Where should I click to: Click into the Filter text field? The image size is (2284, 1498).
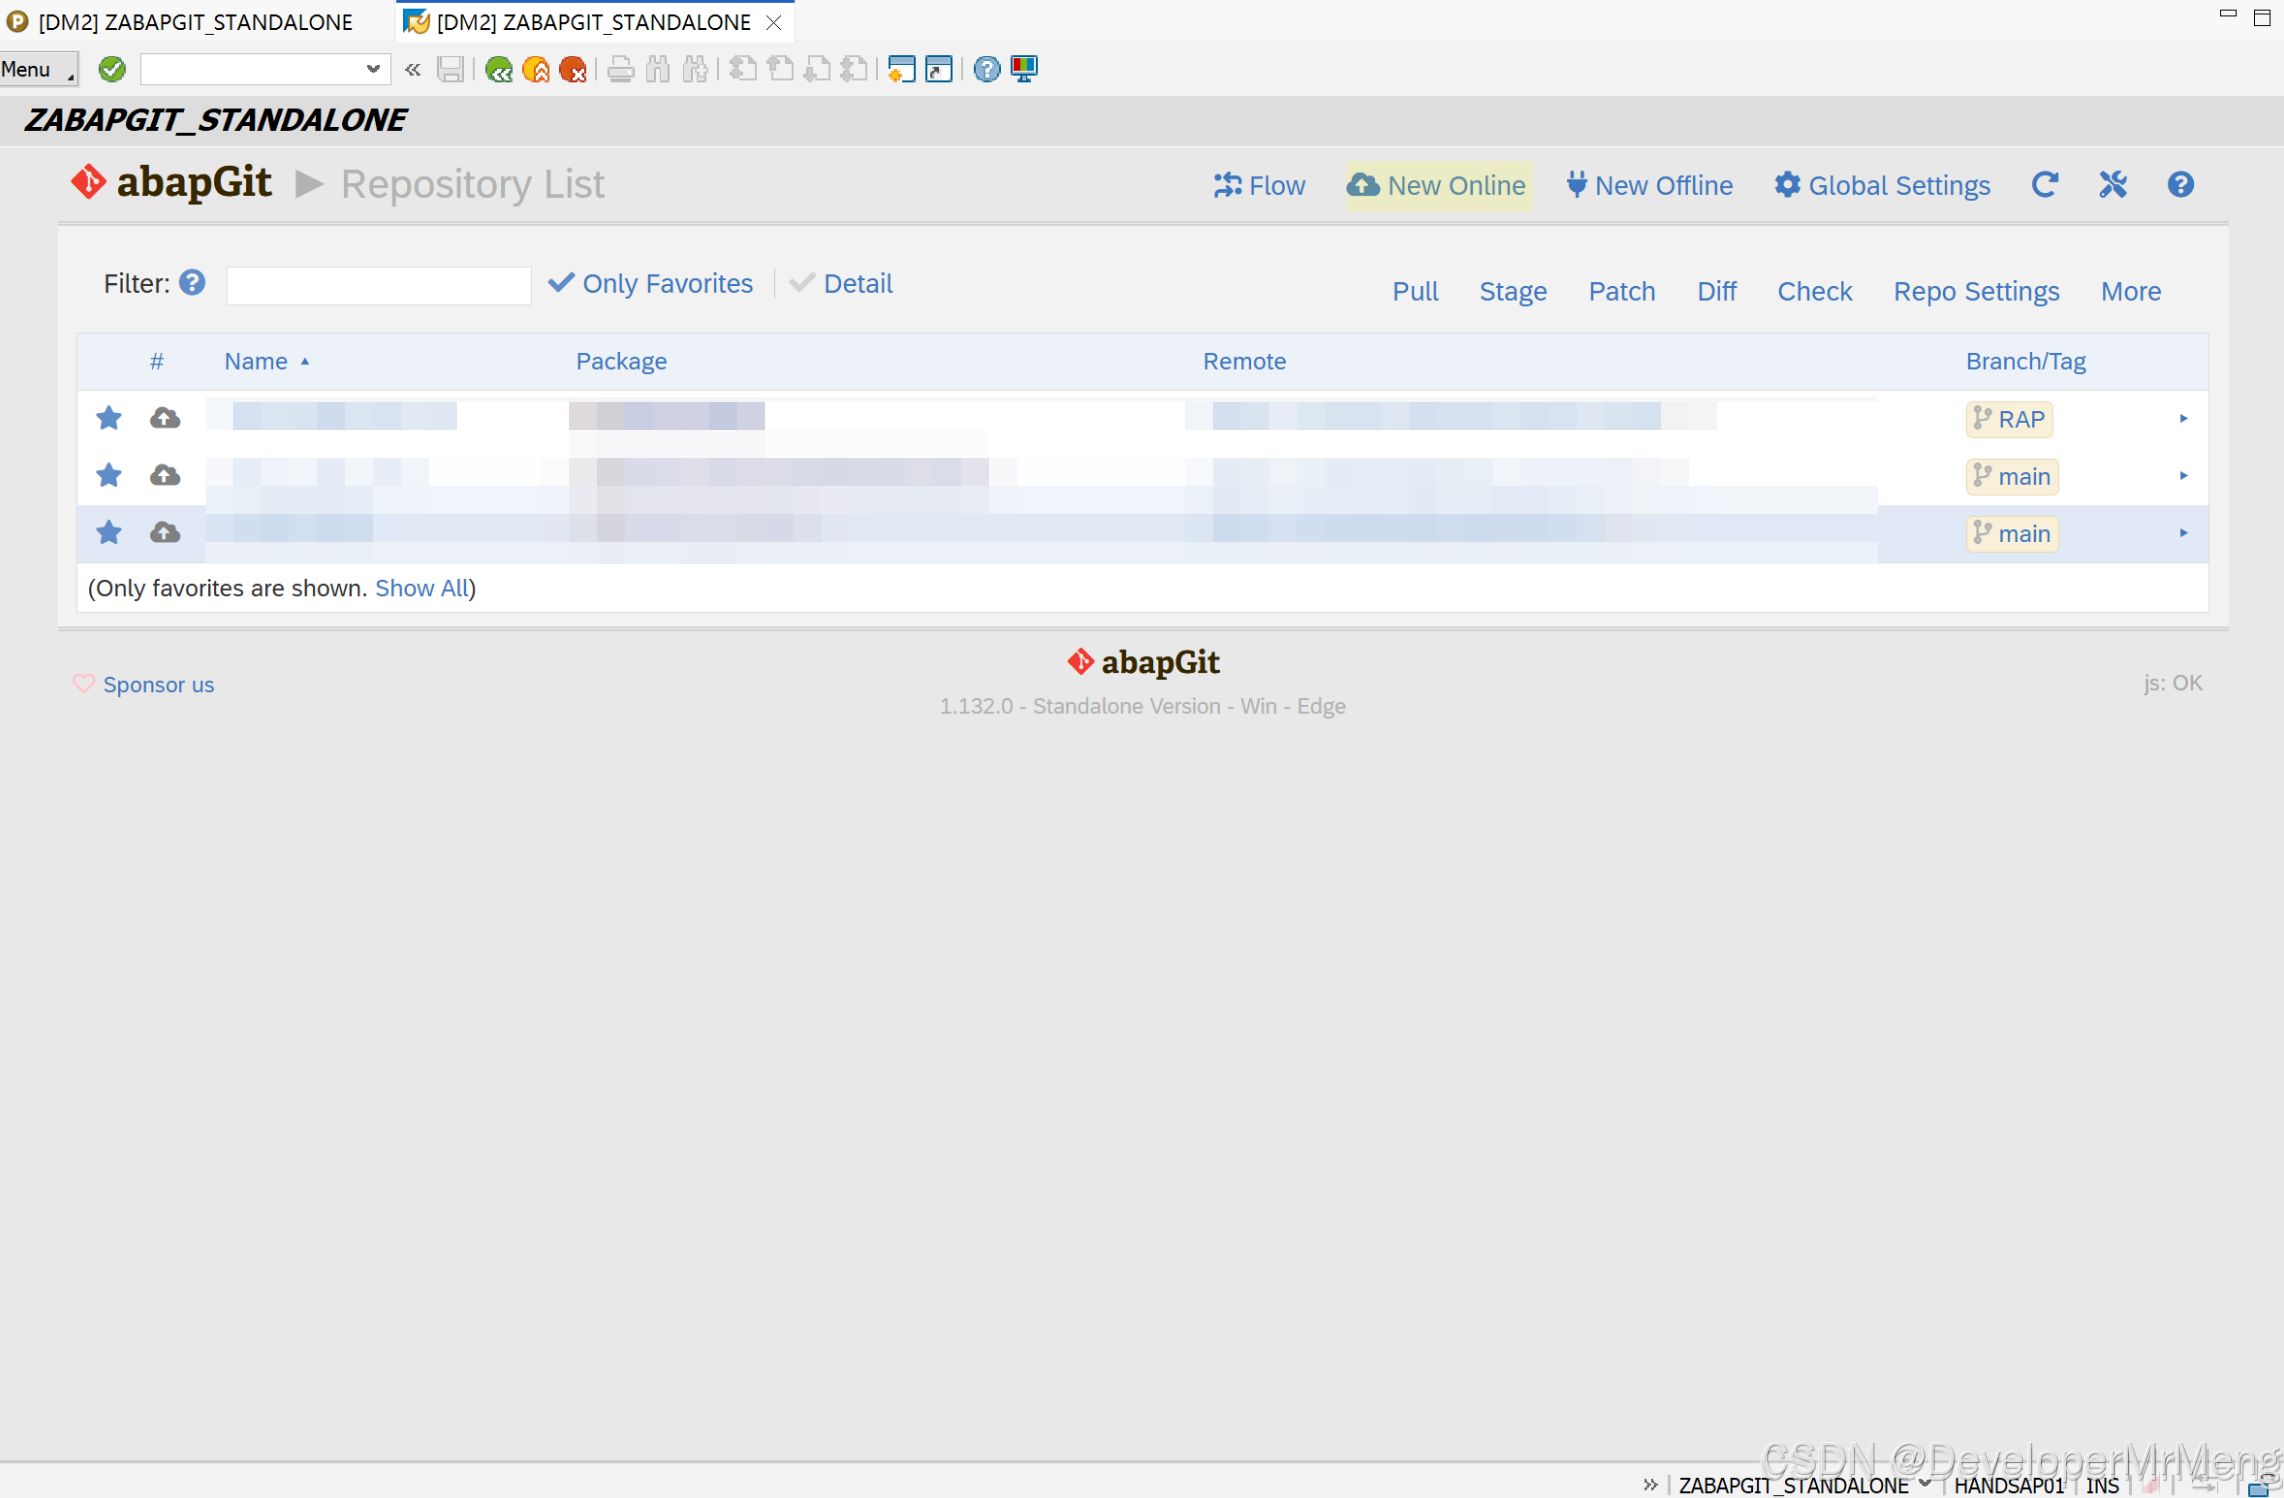(x=378, y=286)
